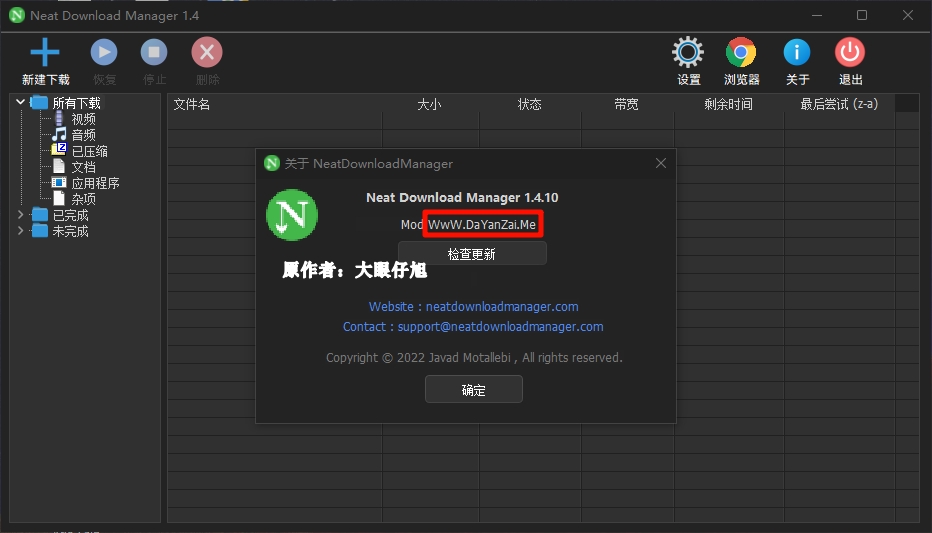Minimize the Neat Download Manager window
Image resolution: width=932 pixels, height=533 pixels.
pos(817,15)
